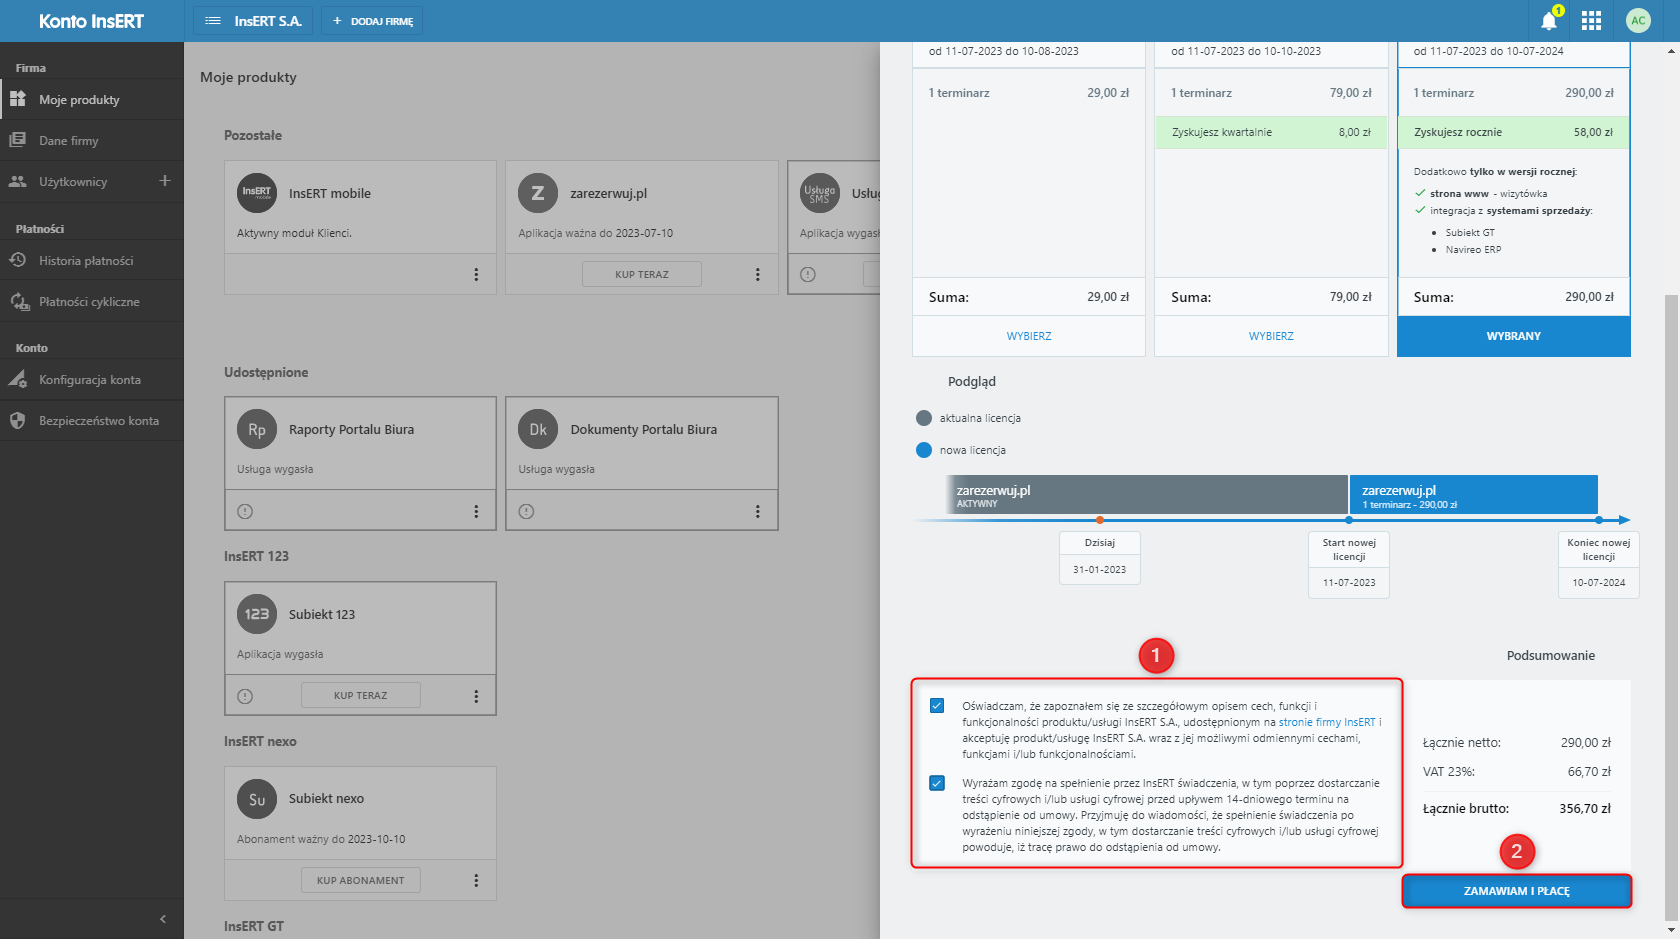Open the Raporty Portalu Biura options menu

tap(476, 511)
